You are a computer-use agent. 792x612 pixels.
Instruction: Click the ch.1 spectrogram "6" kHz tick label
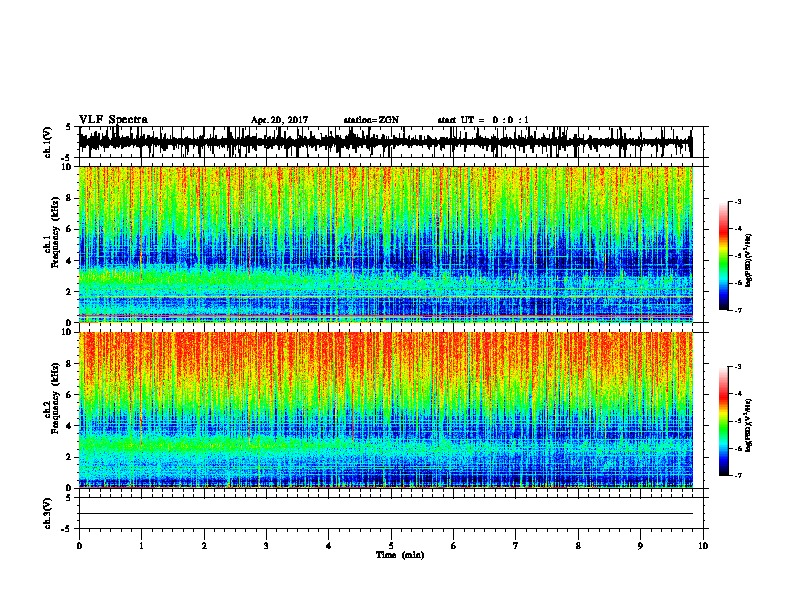click(70, 229)
